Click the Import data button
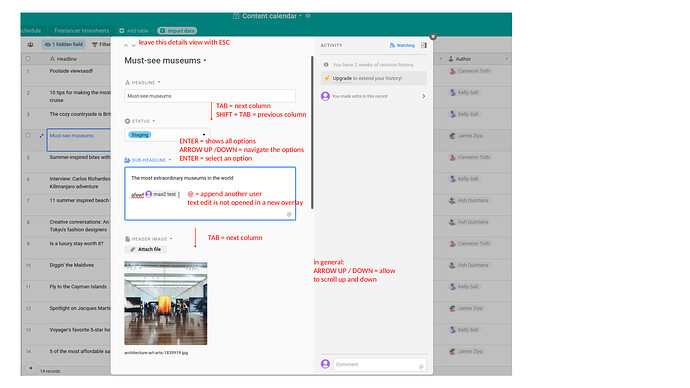Screen dimensions: 690x388 click(177, 31)
